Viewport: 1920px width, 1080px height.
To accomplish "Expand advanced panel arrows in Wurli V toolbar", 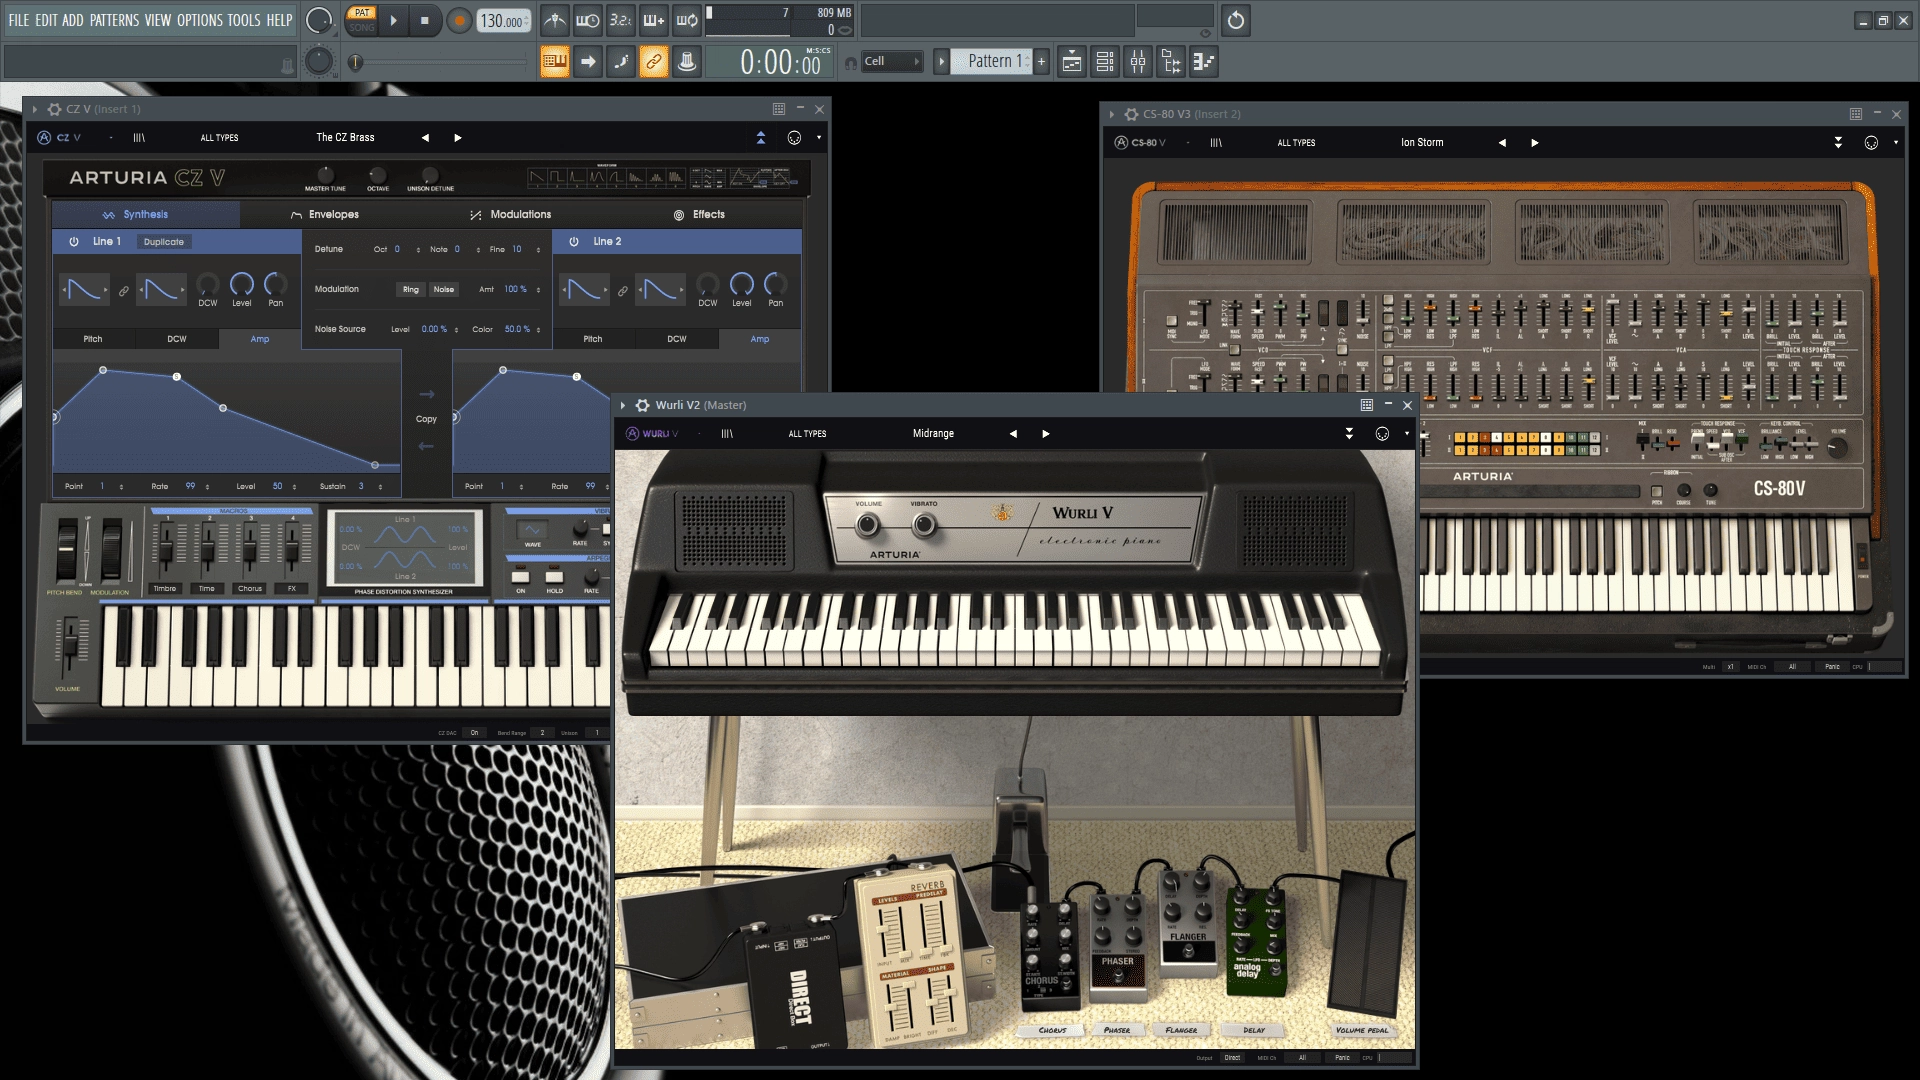I will pos(1349,434).
